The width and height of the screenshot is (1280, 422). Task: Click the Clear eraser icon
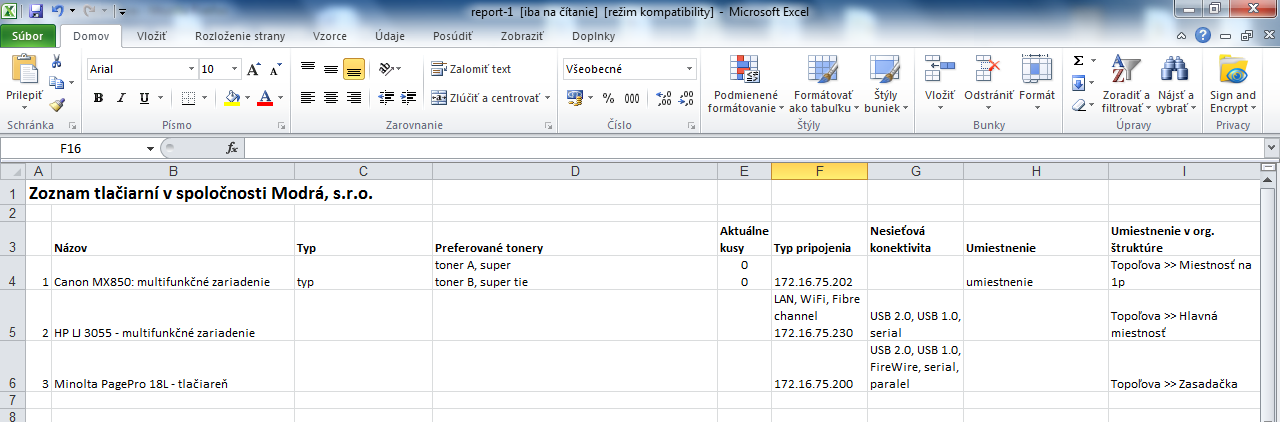[1078, 104]
